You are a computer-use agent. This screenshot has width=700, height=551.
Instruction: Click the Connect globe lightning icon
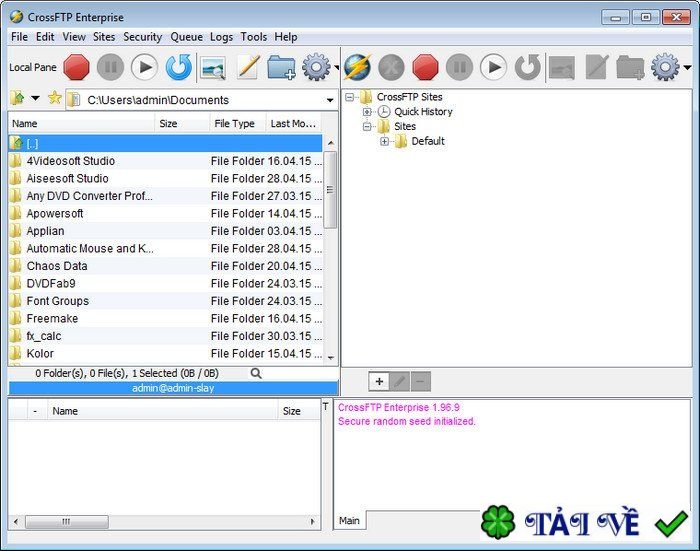click(x=357, y=67)
